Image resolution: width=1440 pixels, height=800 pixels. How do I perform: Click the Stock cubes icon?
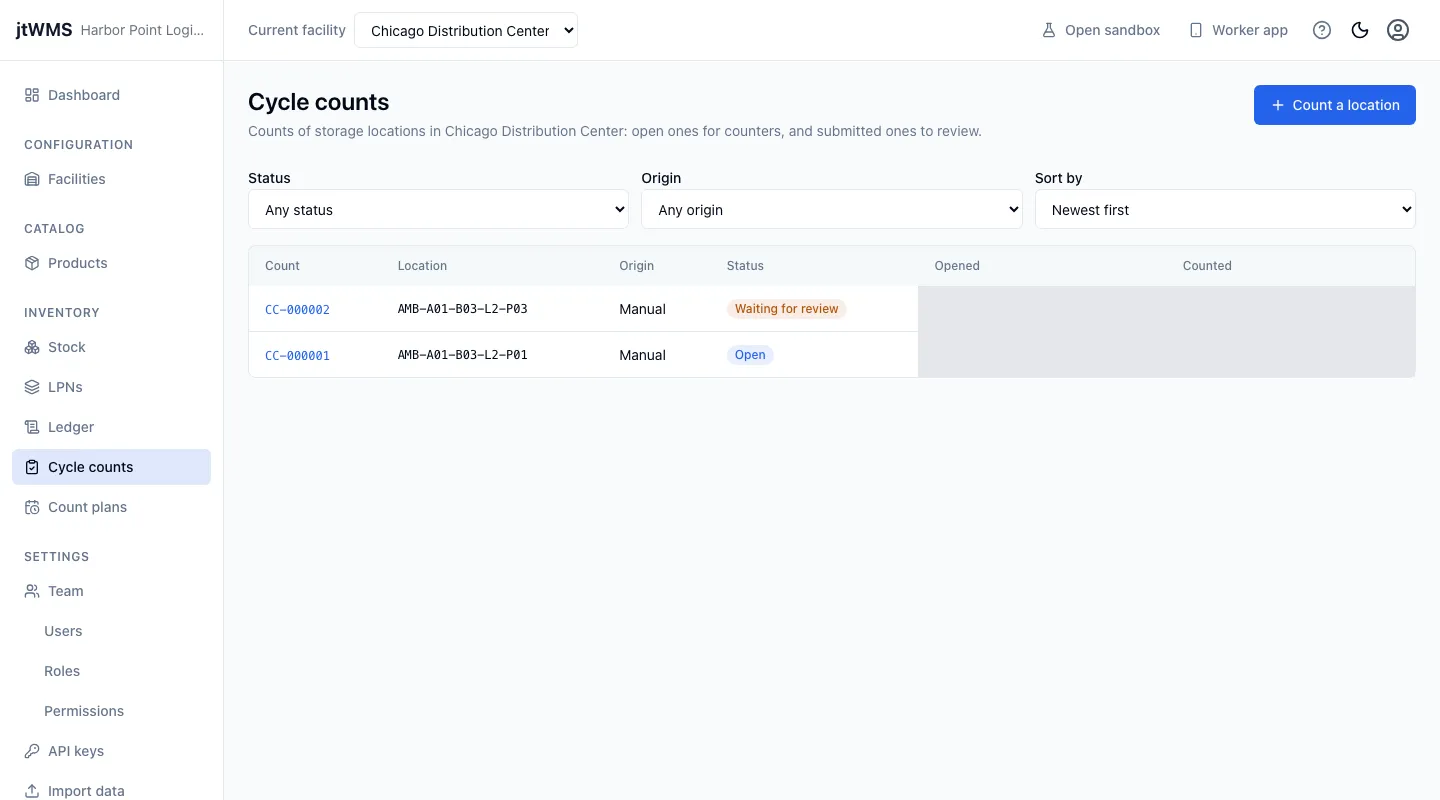[x=32, y=347]
